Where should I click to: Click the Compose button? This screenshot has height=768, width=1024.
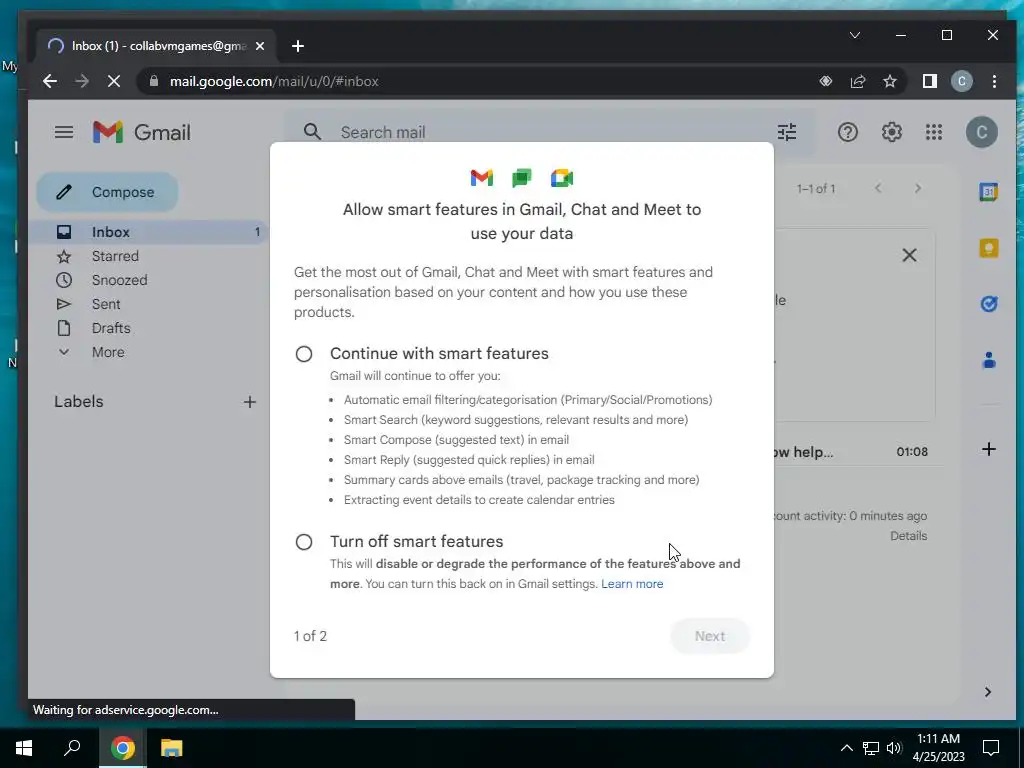pyautogui.click(x=108, y=192)
